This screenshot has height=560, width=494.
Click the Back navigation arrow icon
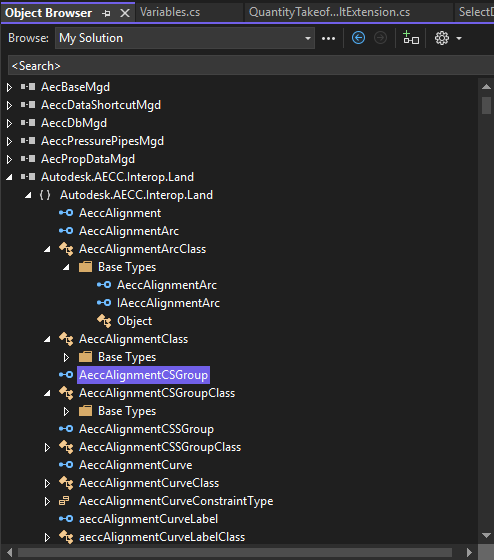click(358, 38)
